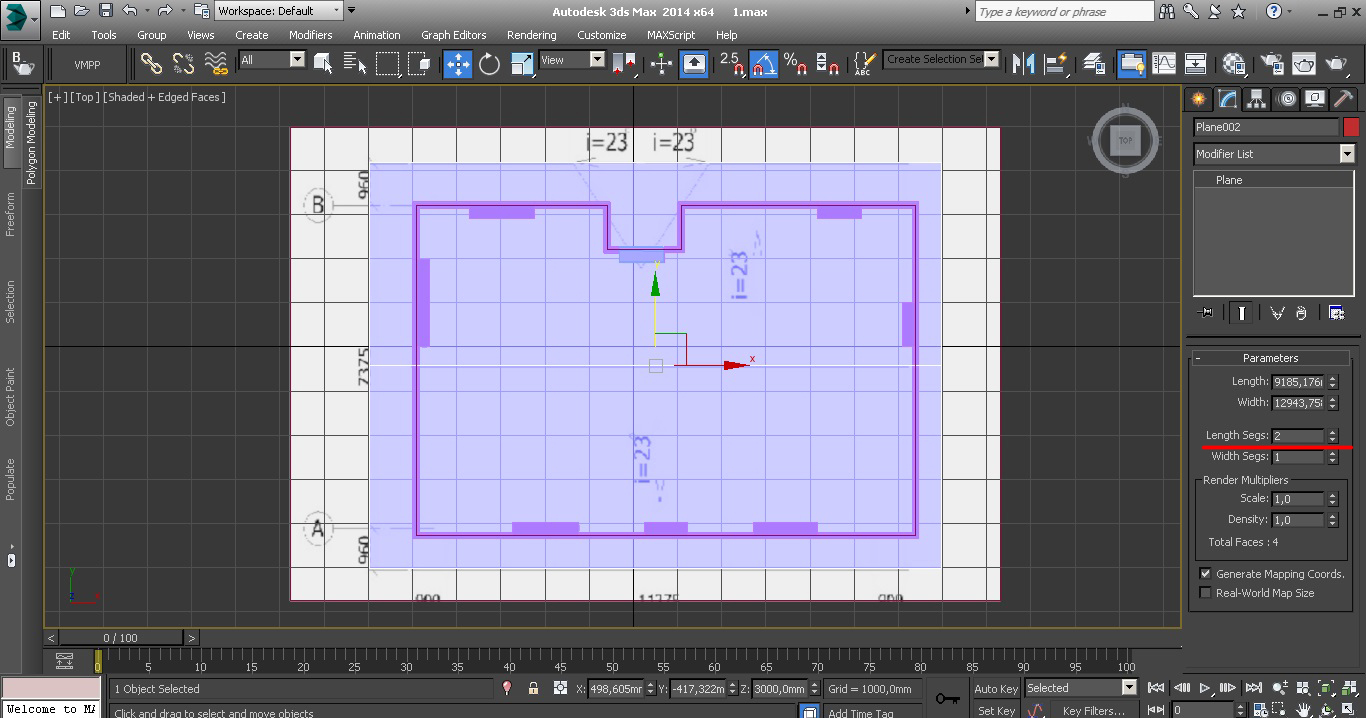
Task: Open the Mirror tool
Action: pos(1023,64)
